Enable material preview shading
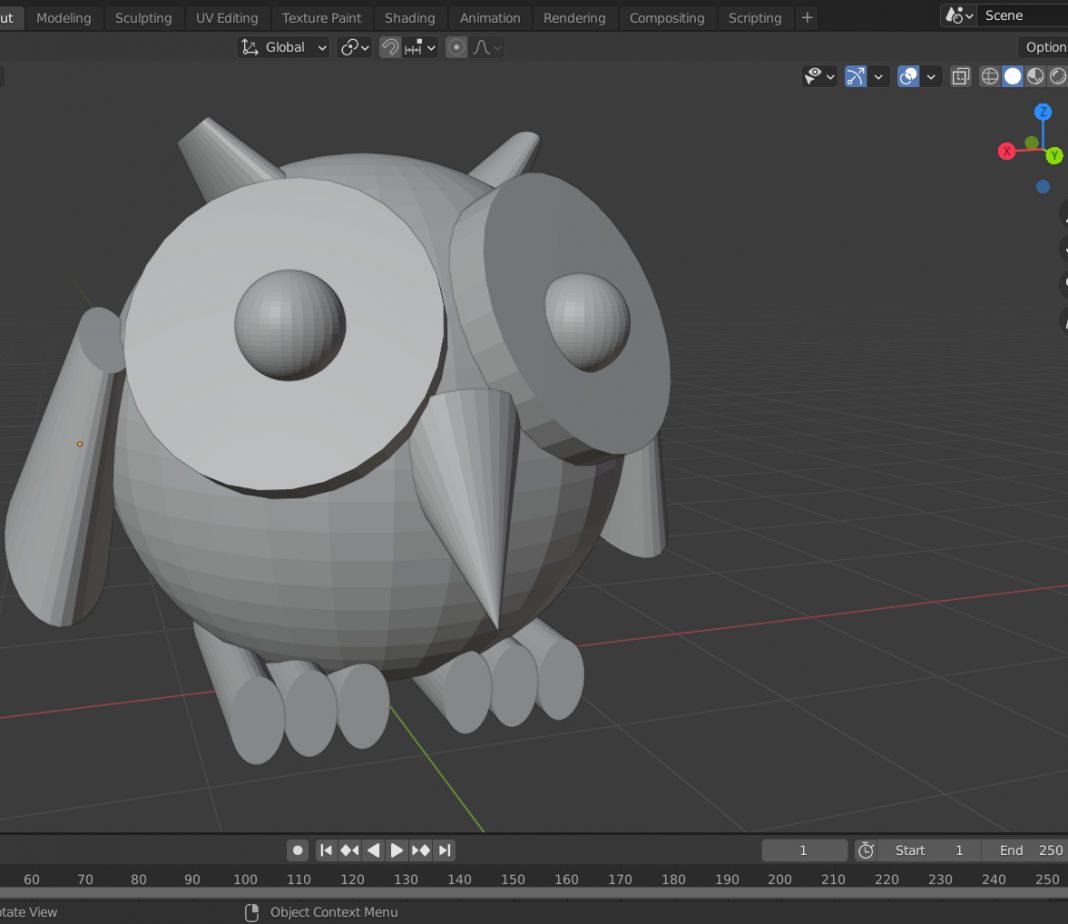This screenshot has width=1068, height=924. tap(1036, 77)
